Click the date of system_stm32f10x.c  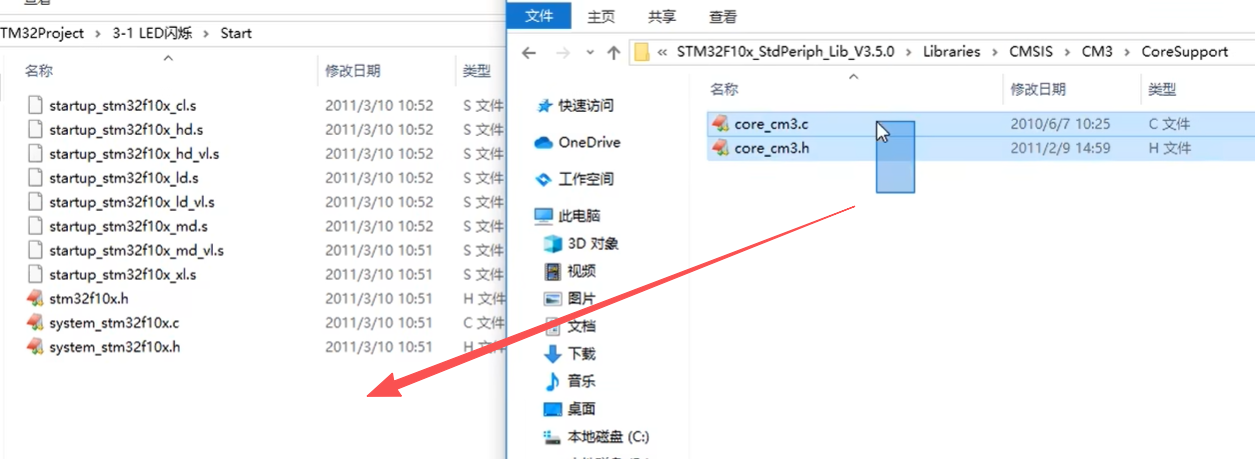(x=379, y=323)
